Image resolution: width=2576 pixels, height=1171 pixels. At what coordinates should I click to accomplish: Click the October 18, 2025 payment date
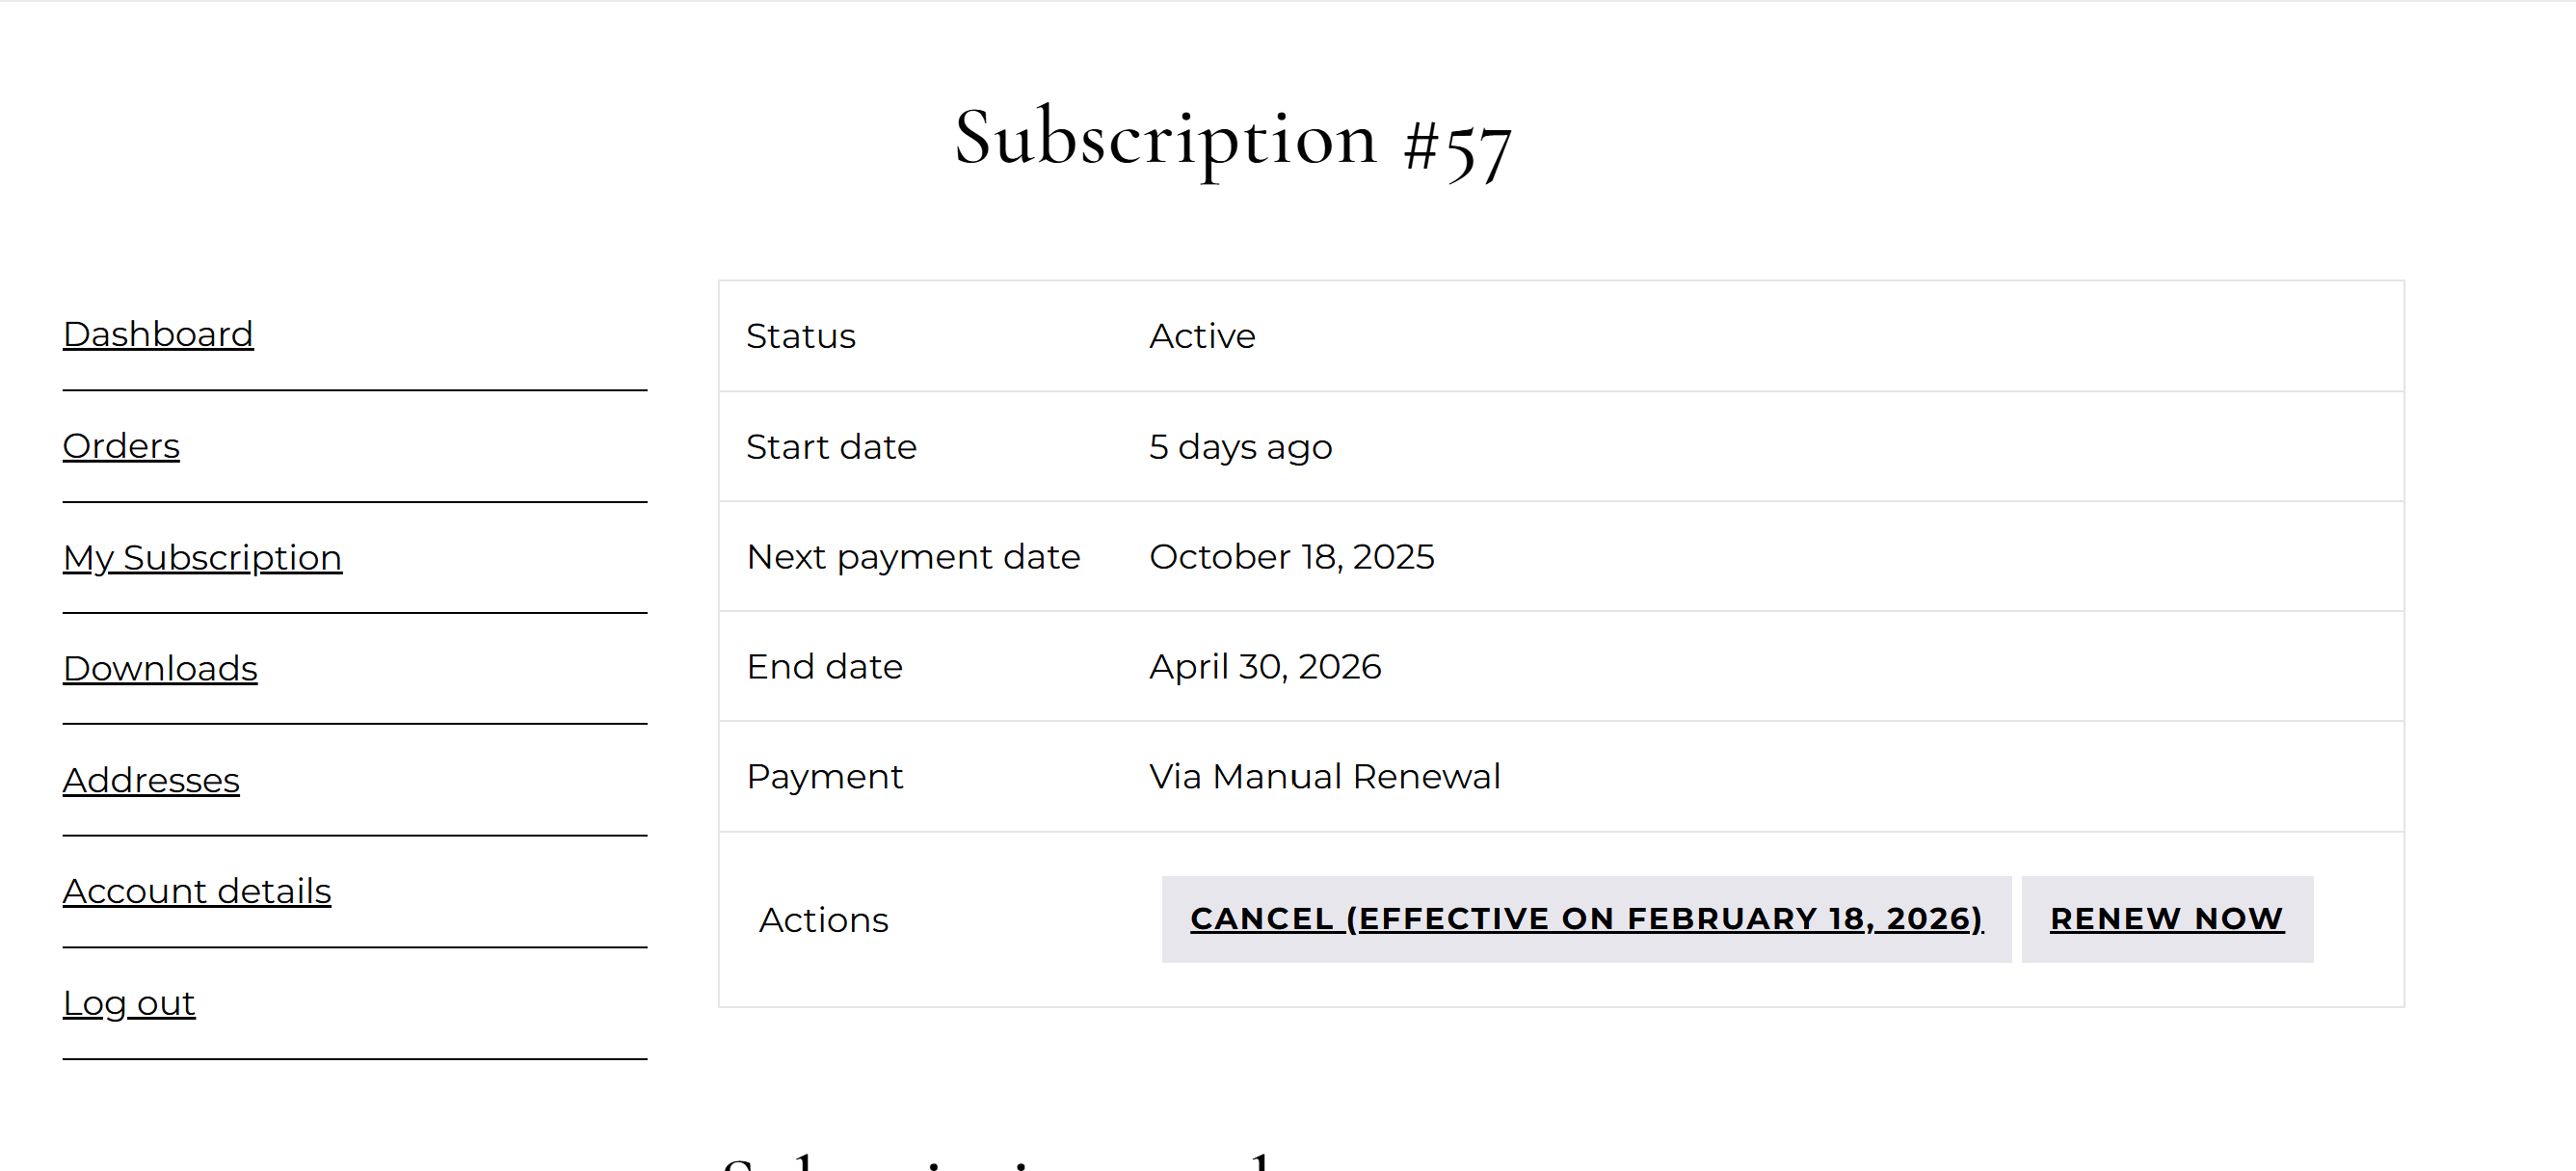click(1291, 557)
